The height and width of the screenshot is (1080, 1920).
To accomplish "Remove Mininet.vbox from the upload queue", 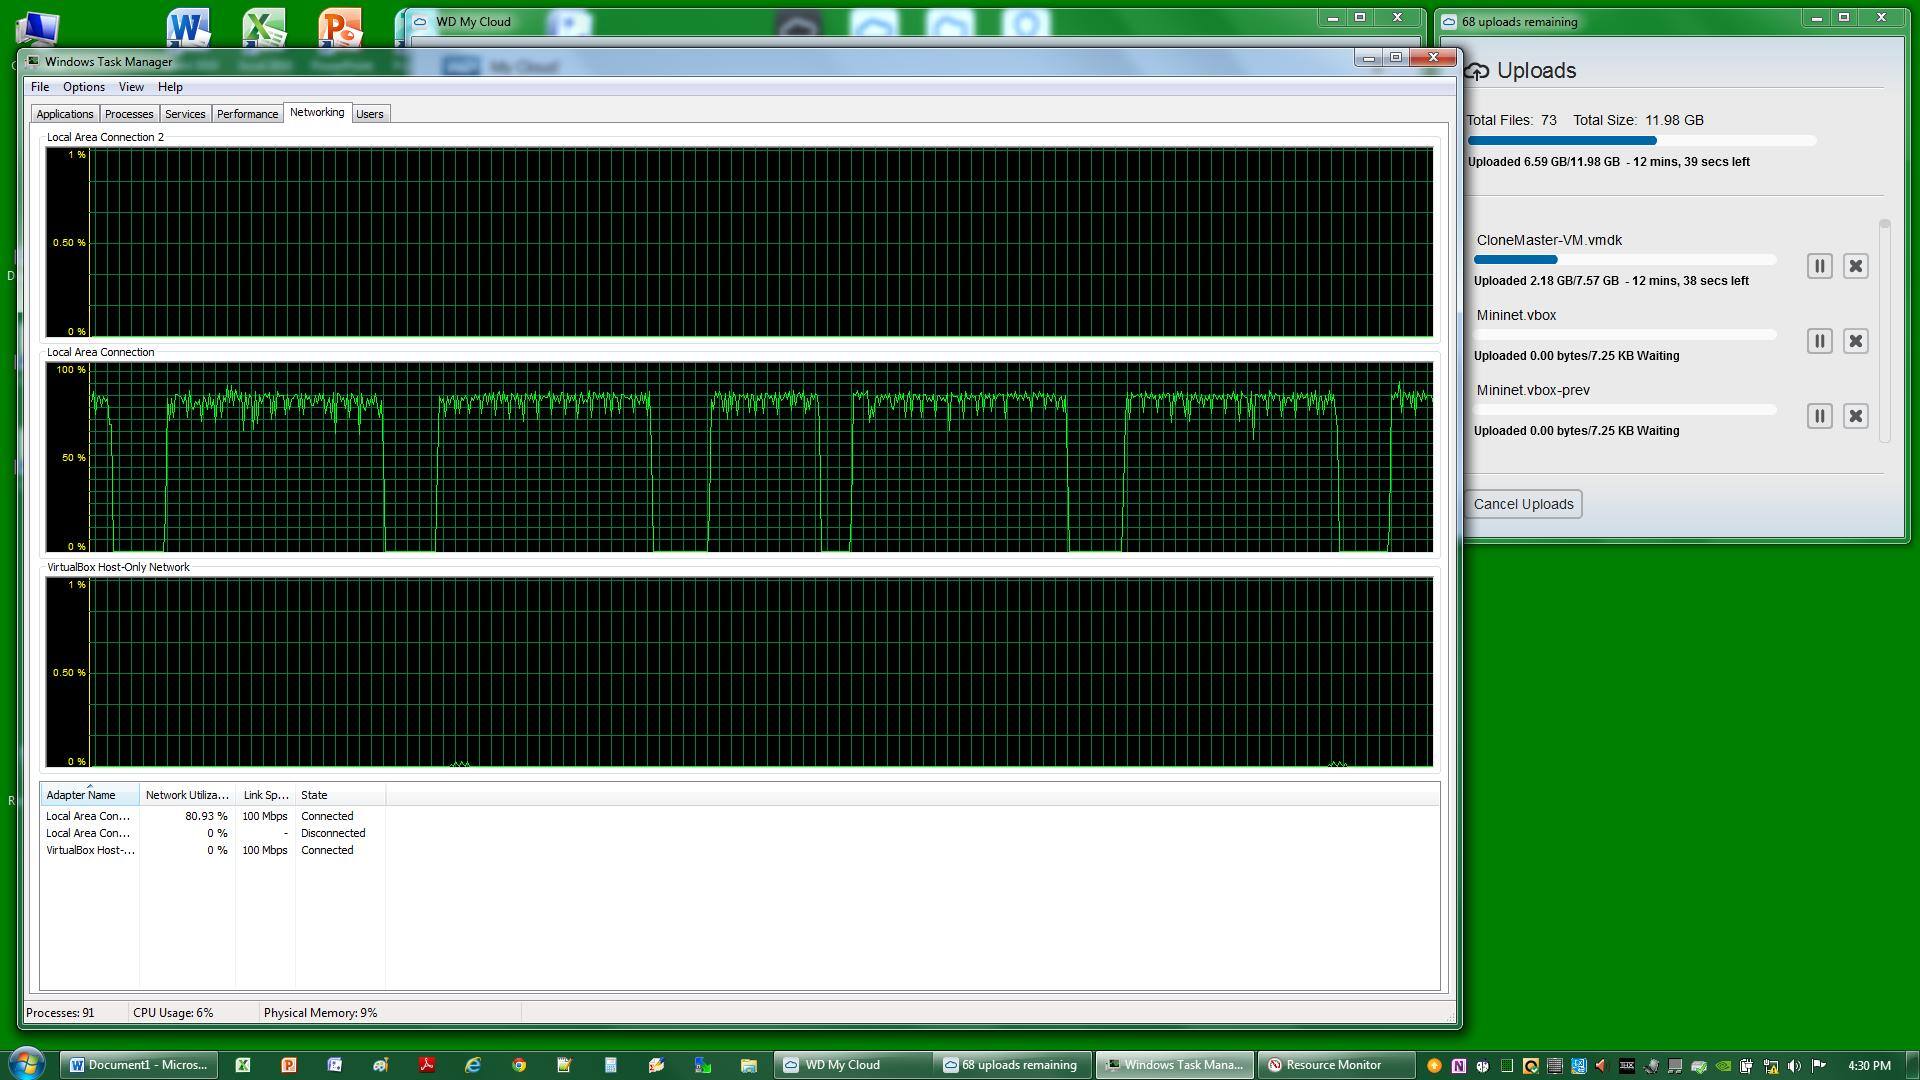I will 1855,341.
